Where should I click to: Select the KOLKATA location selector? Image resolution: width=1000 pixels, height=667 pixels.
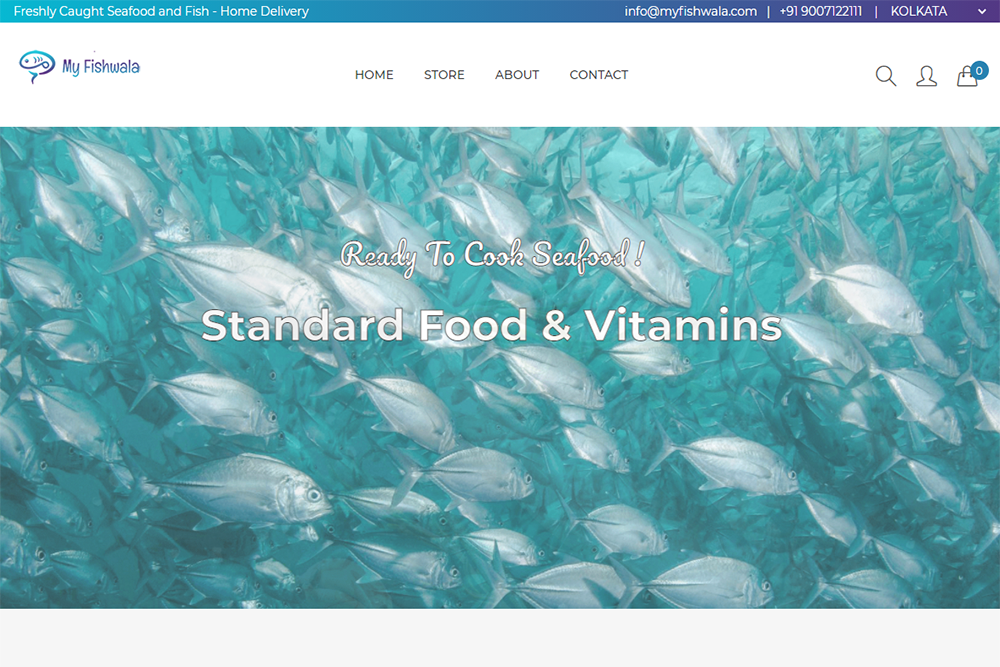938,11
